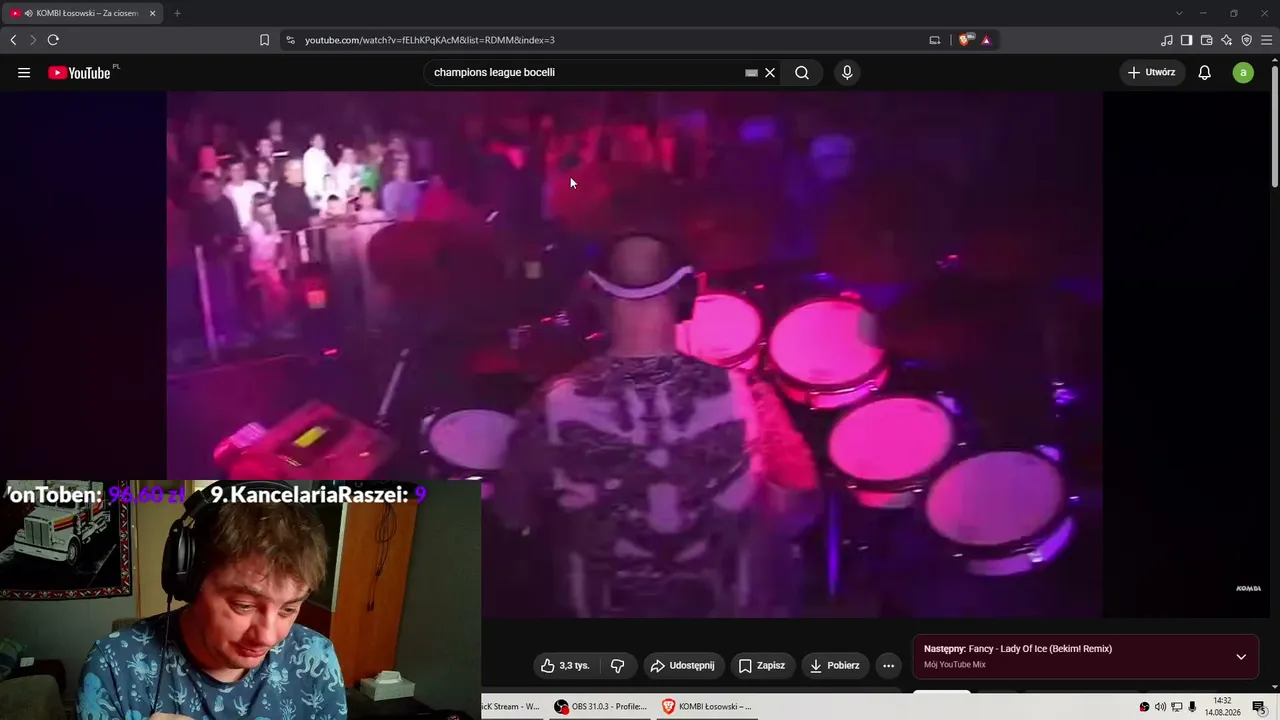Open YouTube notifications bell

click(1205, 72)
